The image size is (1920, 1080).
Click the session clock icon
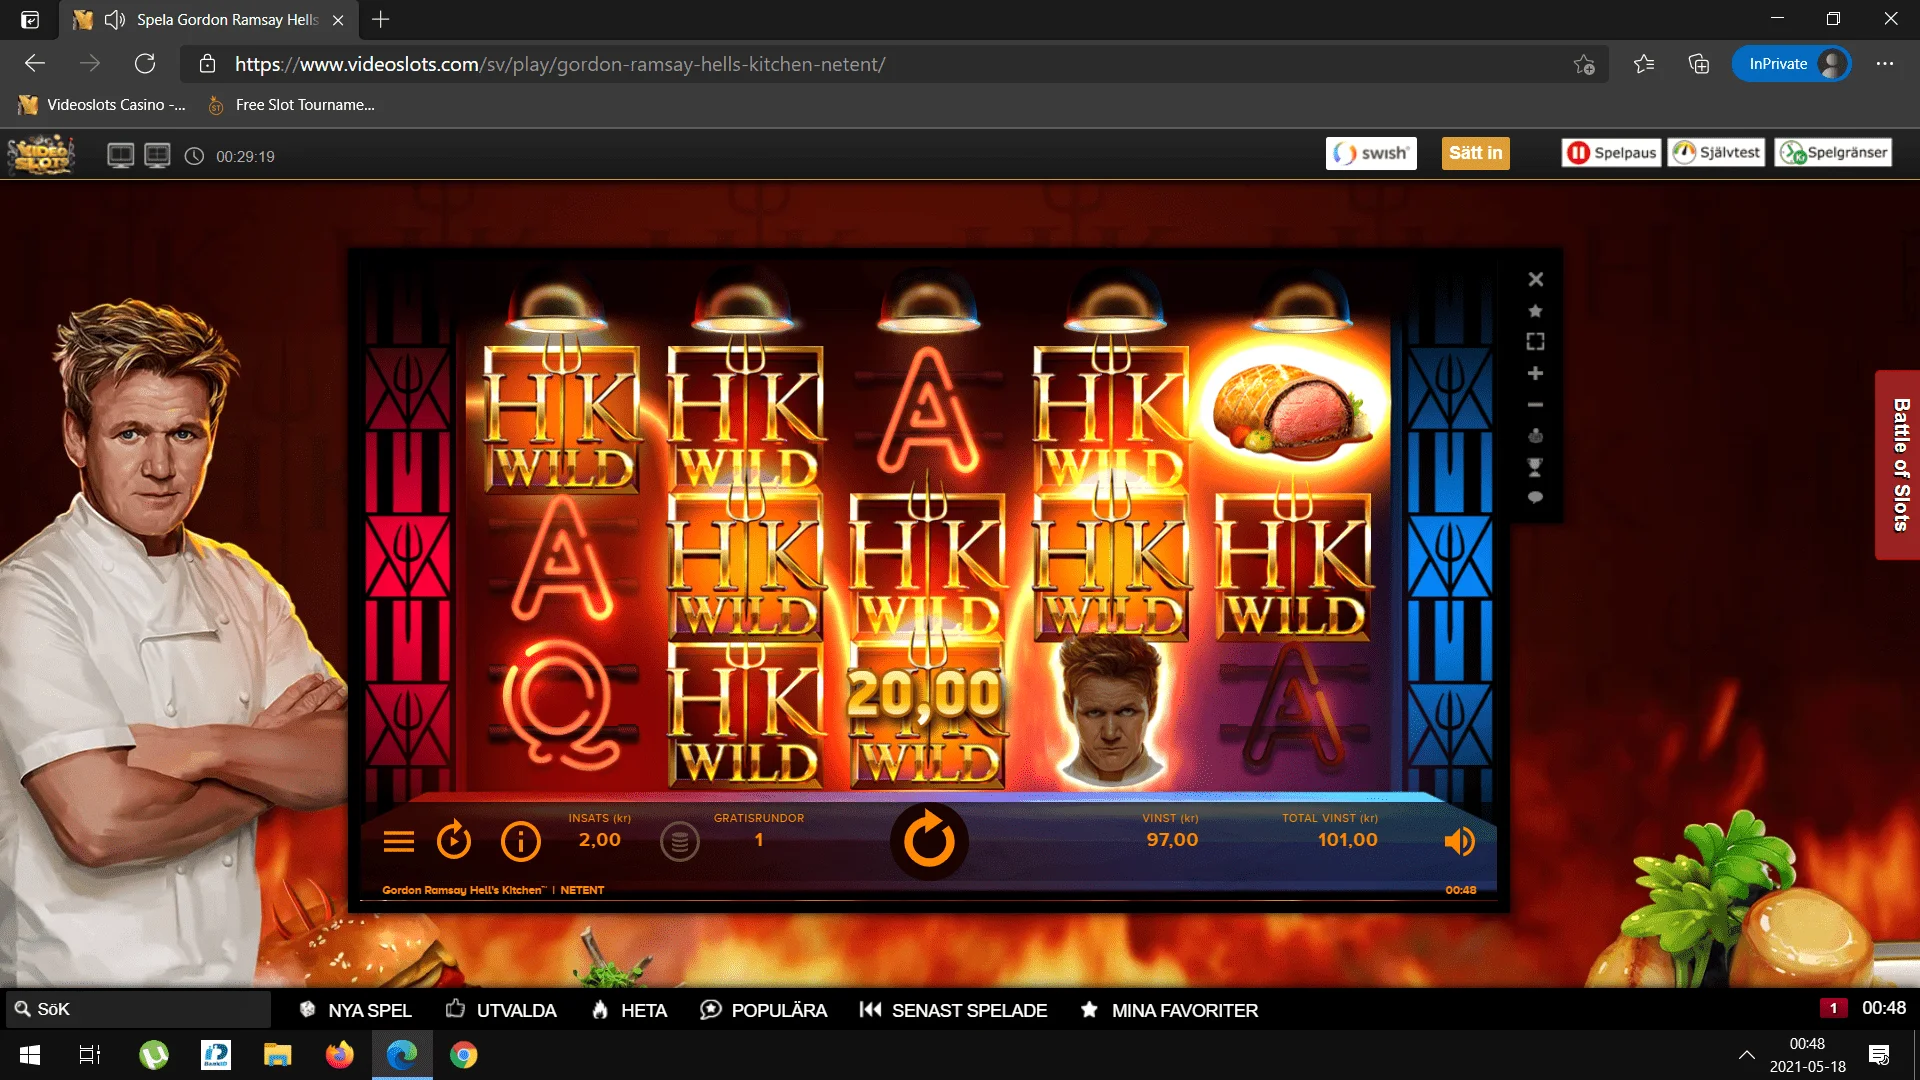[195, 156]
